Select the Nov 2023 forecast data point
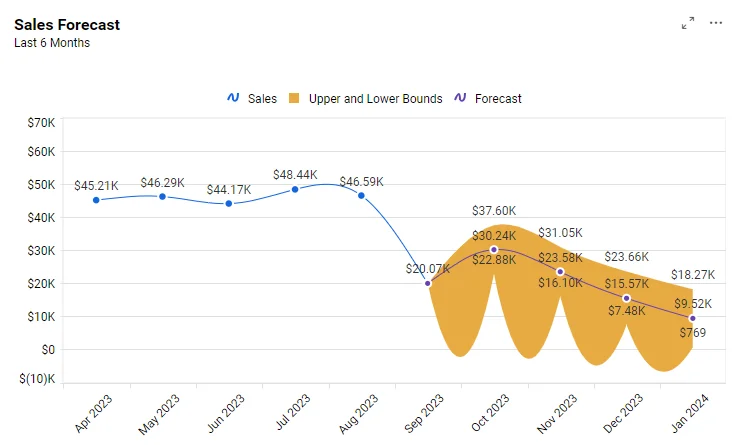Viewport: 740px width, 445px height. 560,272
